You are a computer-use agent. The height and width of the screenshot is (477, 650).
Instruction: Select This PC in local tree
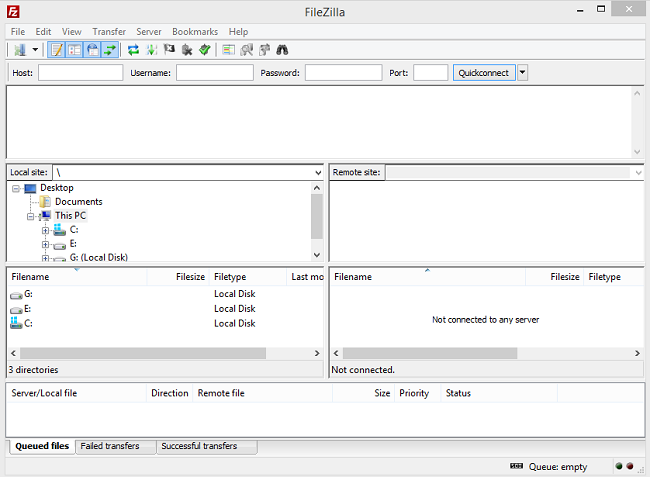70,215
